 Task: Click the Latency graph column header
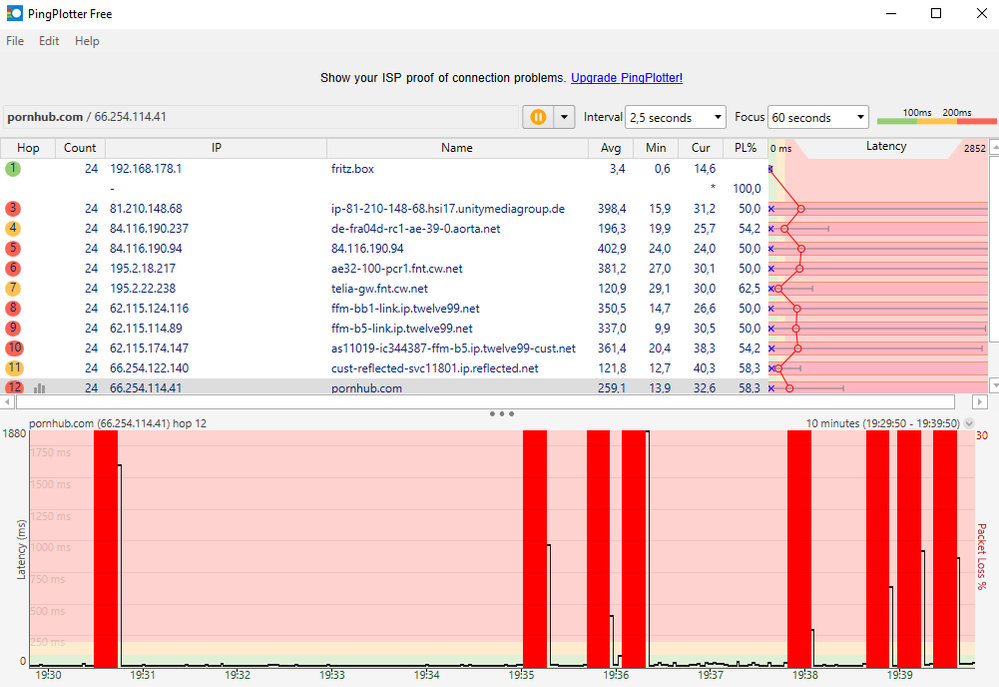(x=886, y=147)
